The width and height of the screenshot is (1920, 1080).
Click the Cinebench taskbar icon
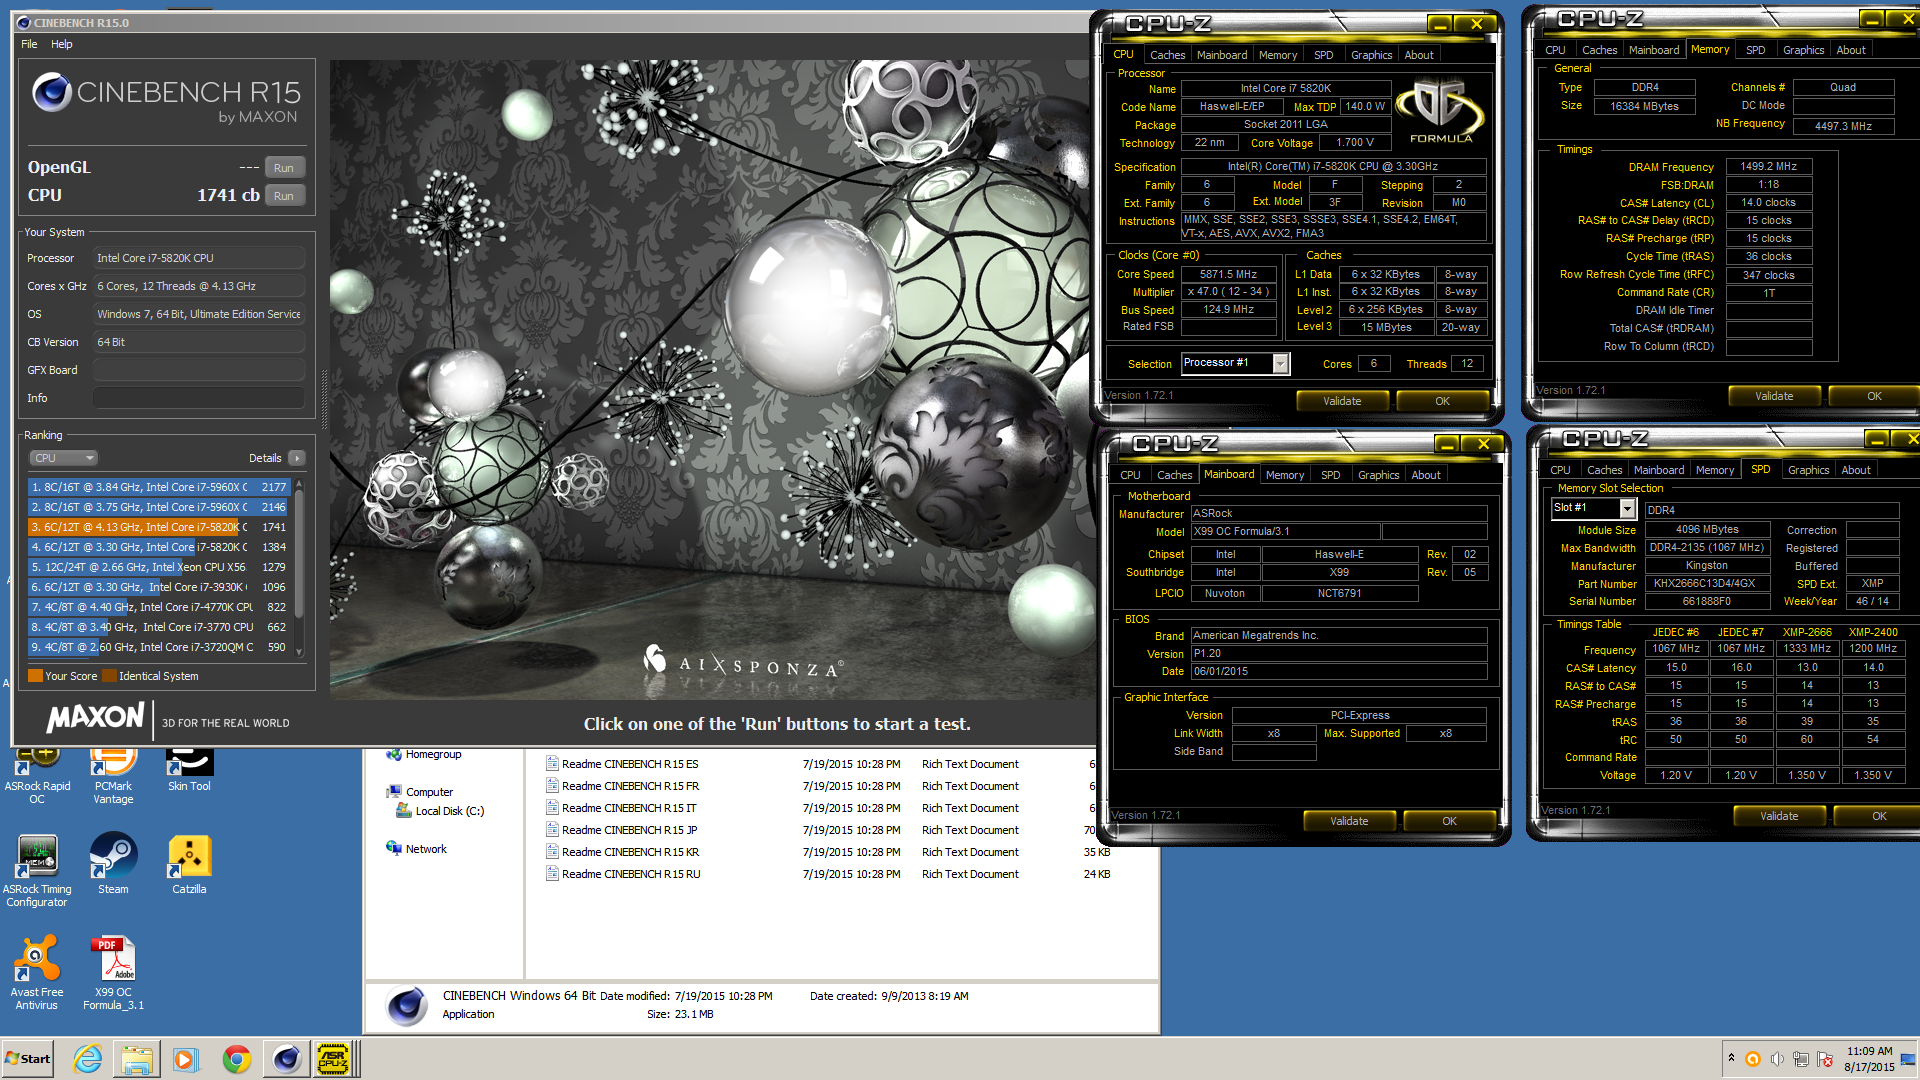286,1059
